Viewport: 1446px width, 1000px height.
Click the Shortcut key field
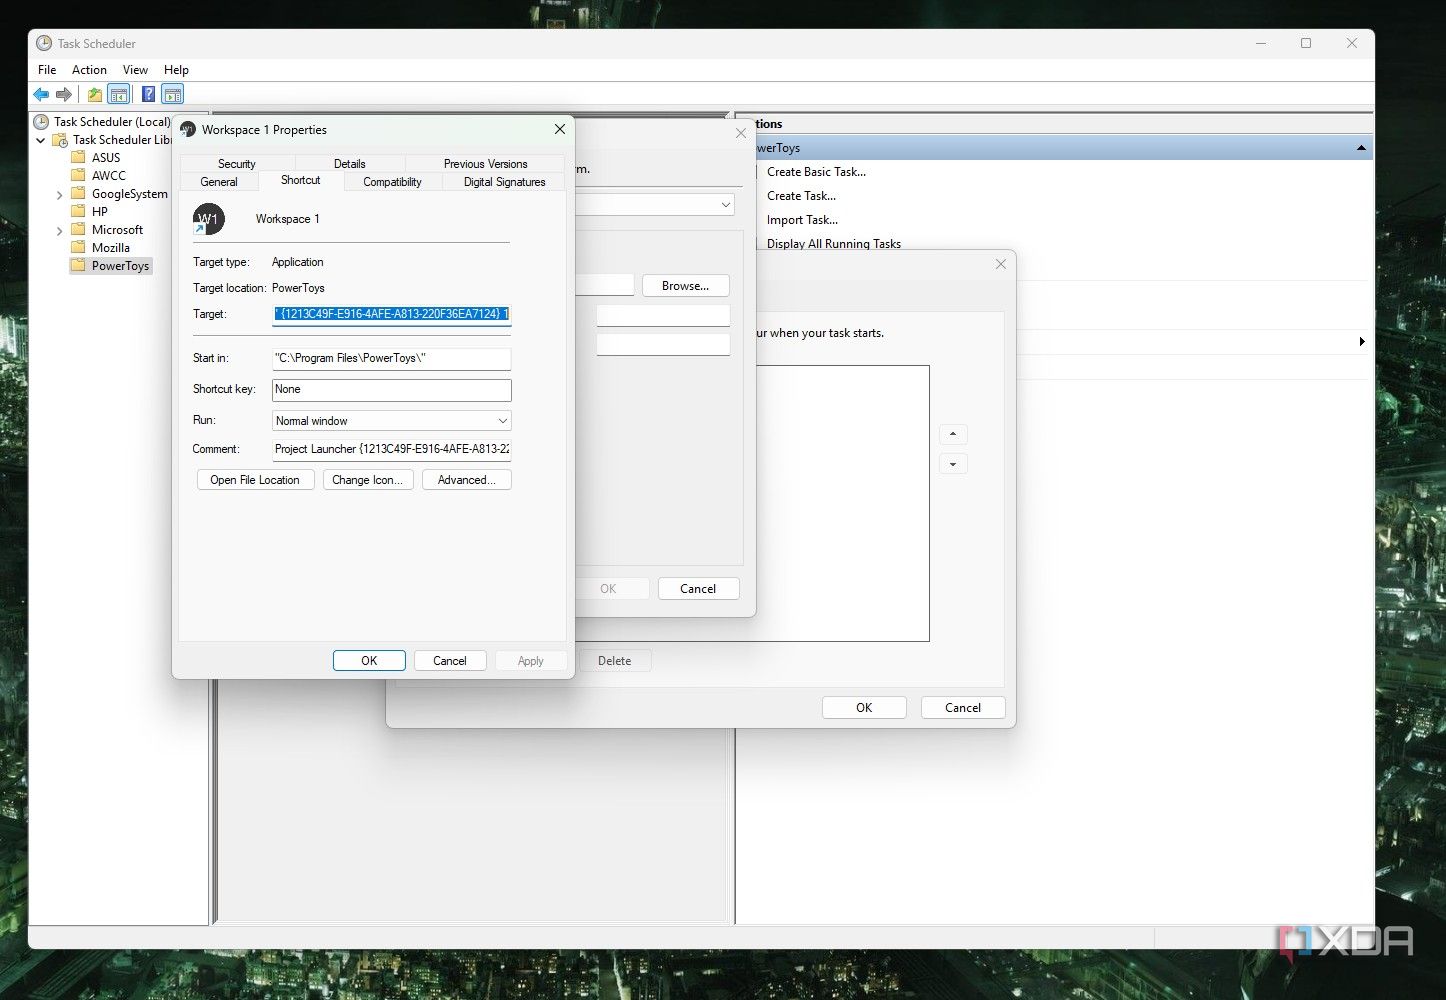click(392, 390)
